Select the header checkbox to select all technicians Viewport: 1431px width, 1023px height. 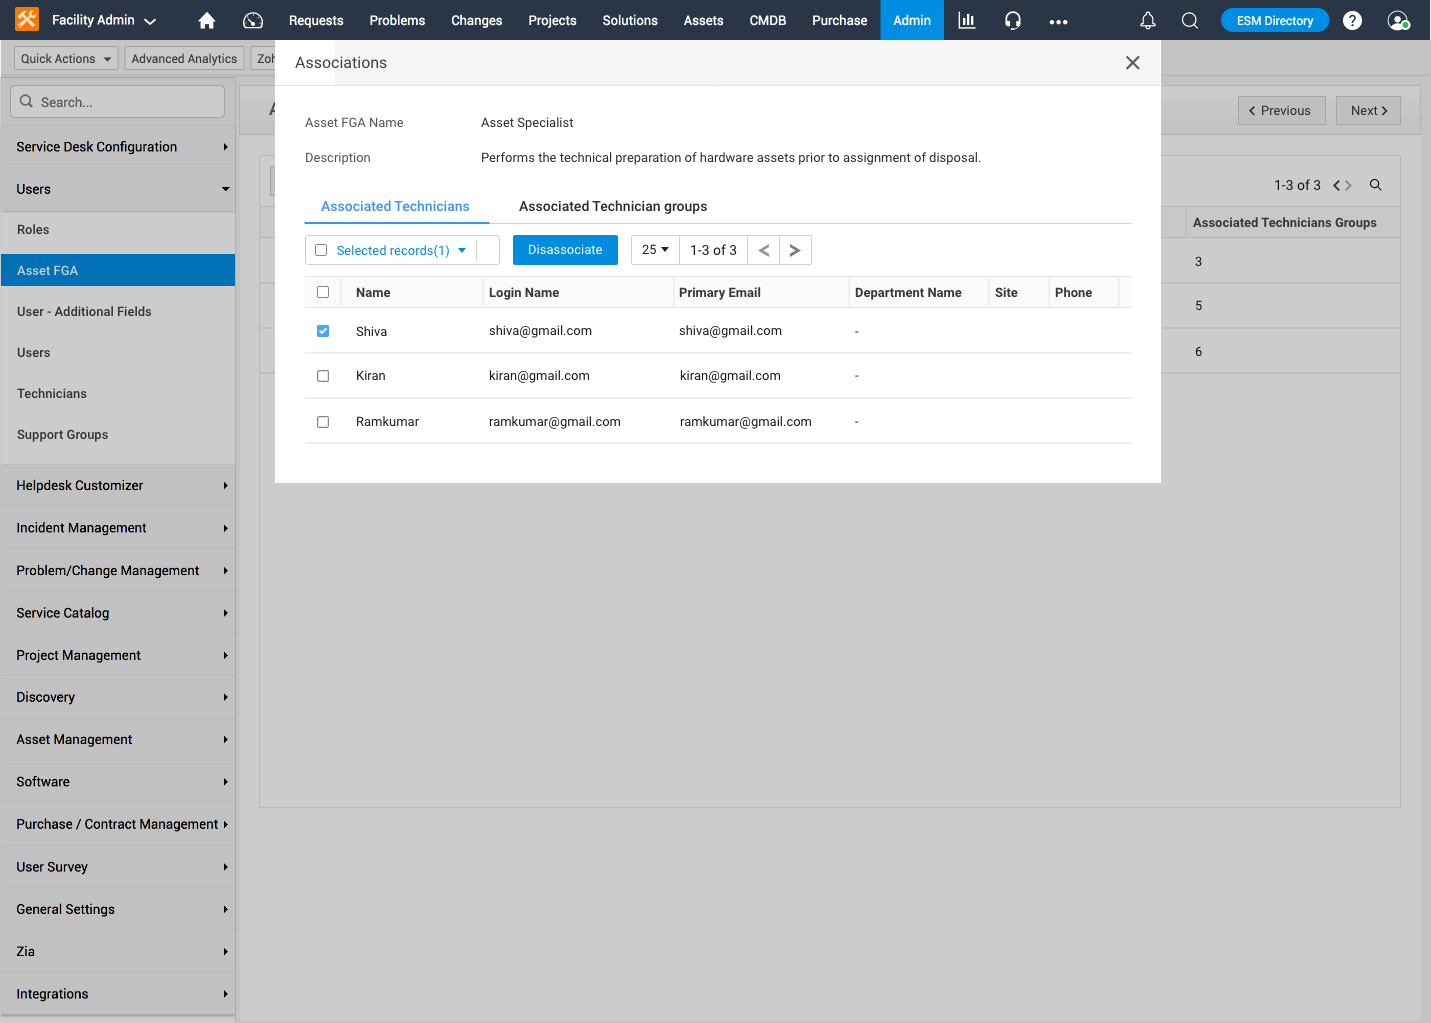323,291
